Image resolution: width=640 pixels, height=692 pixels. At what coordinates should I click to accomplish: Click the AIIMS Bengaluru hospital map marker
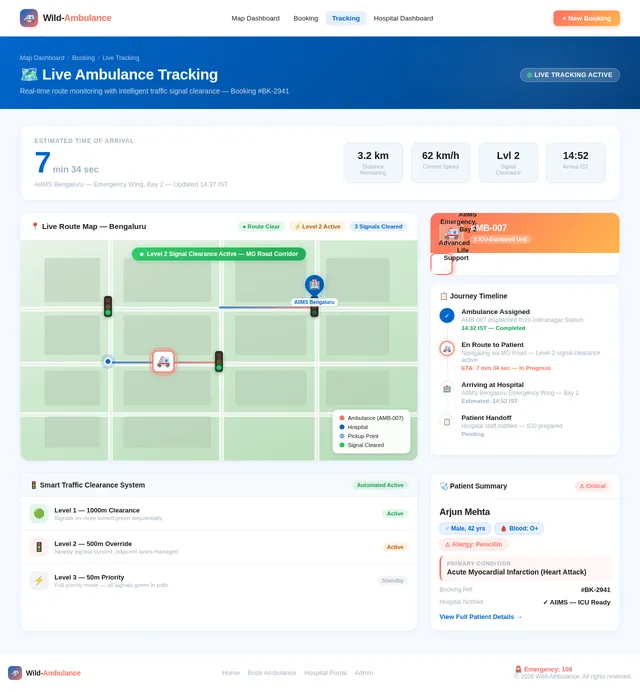click(314, 285)
